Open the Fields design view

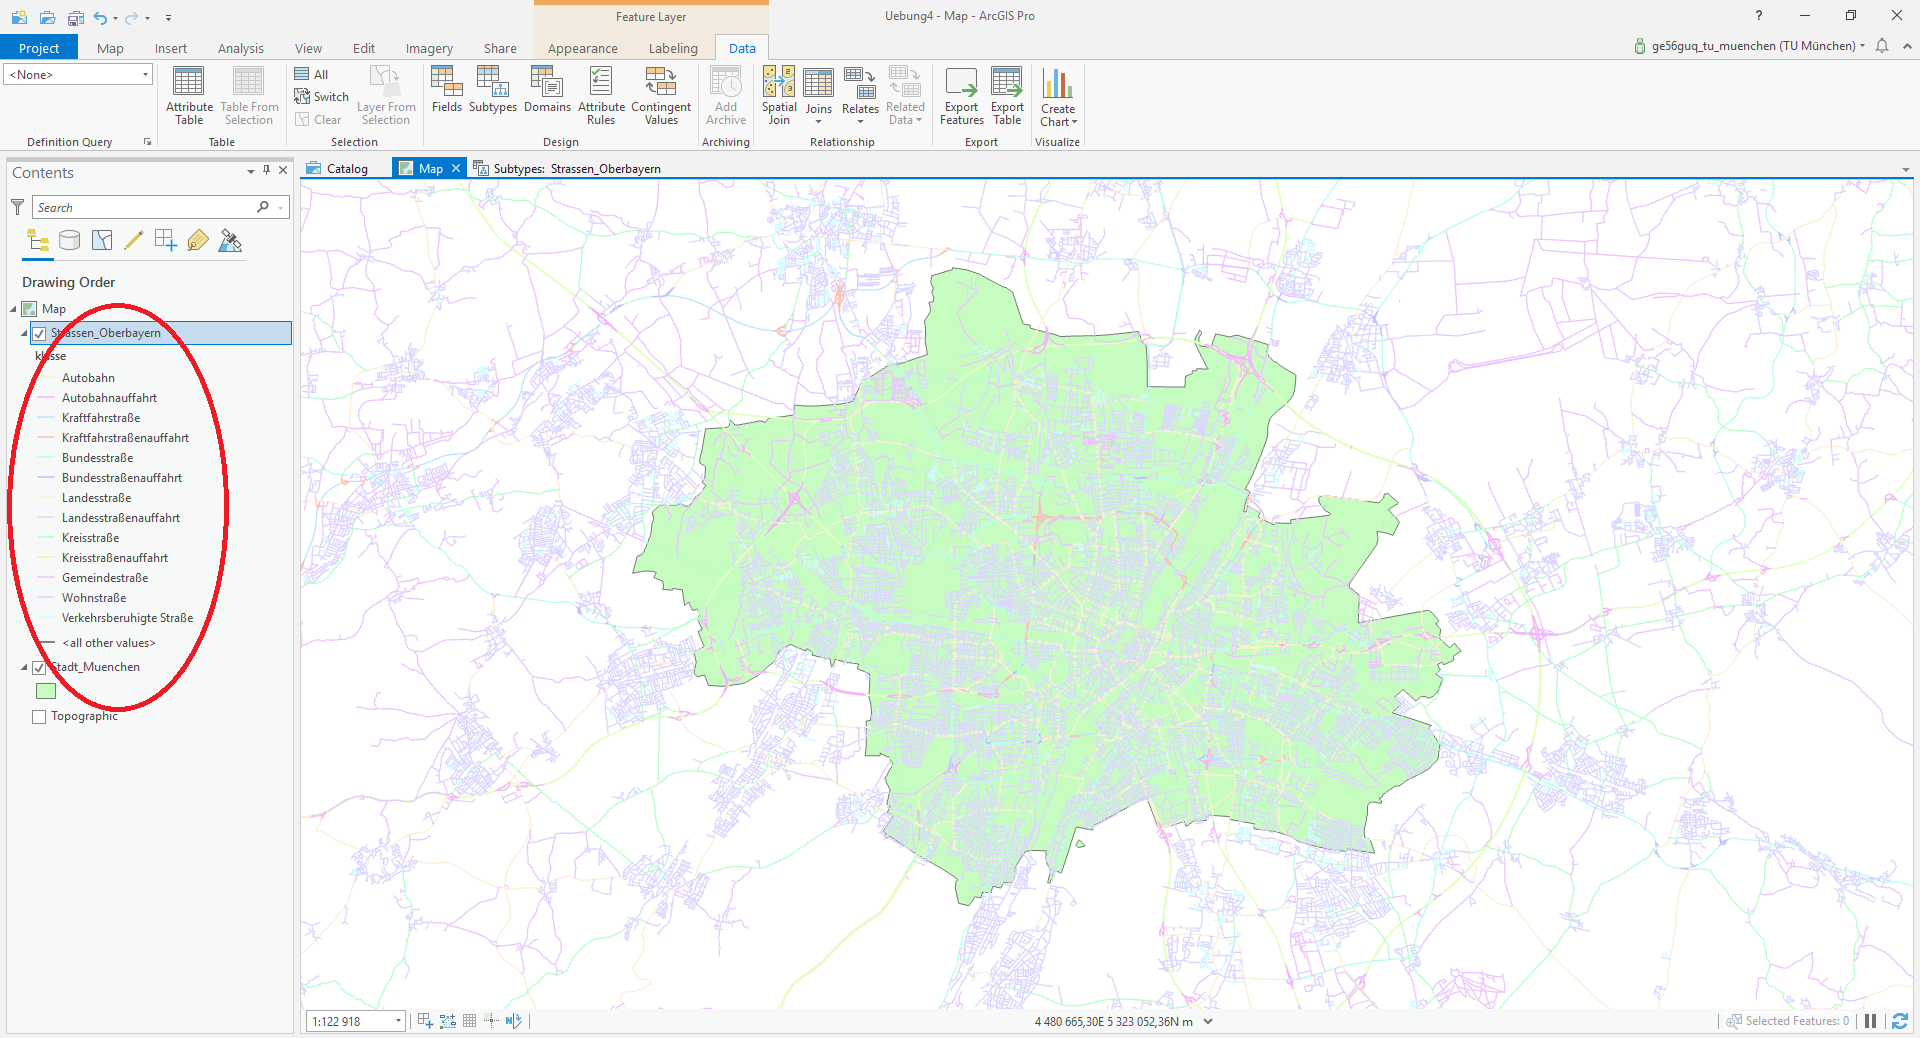(x=446, y=90)
